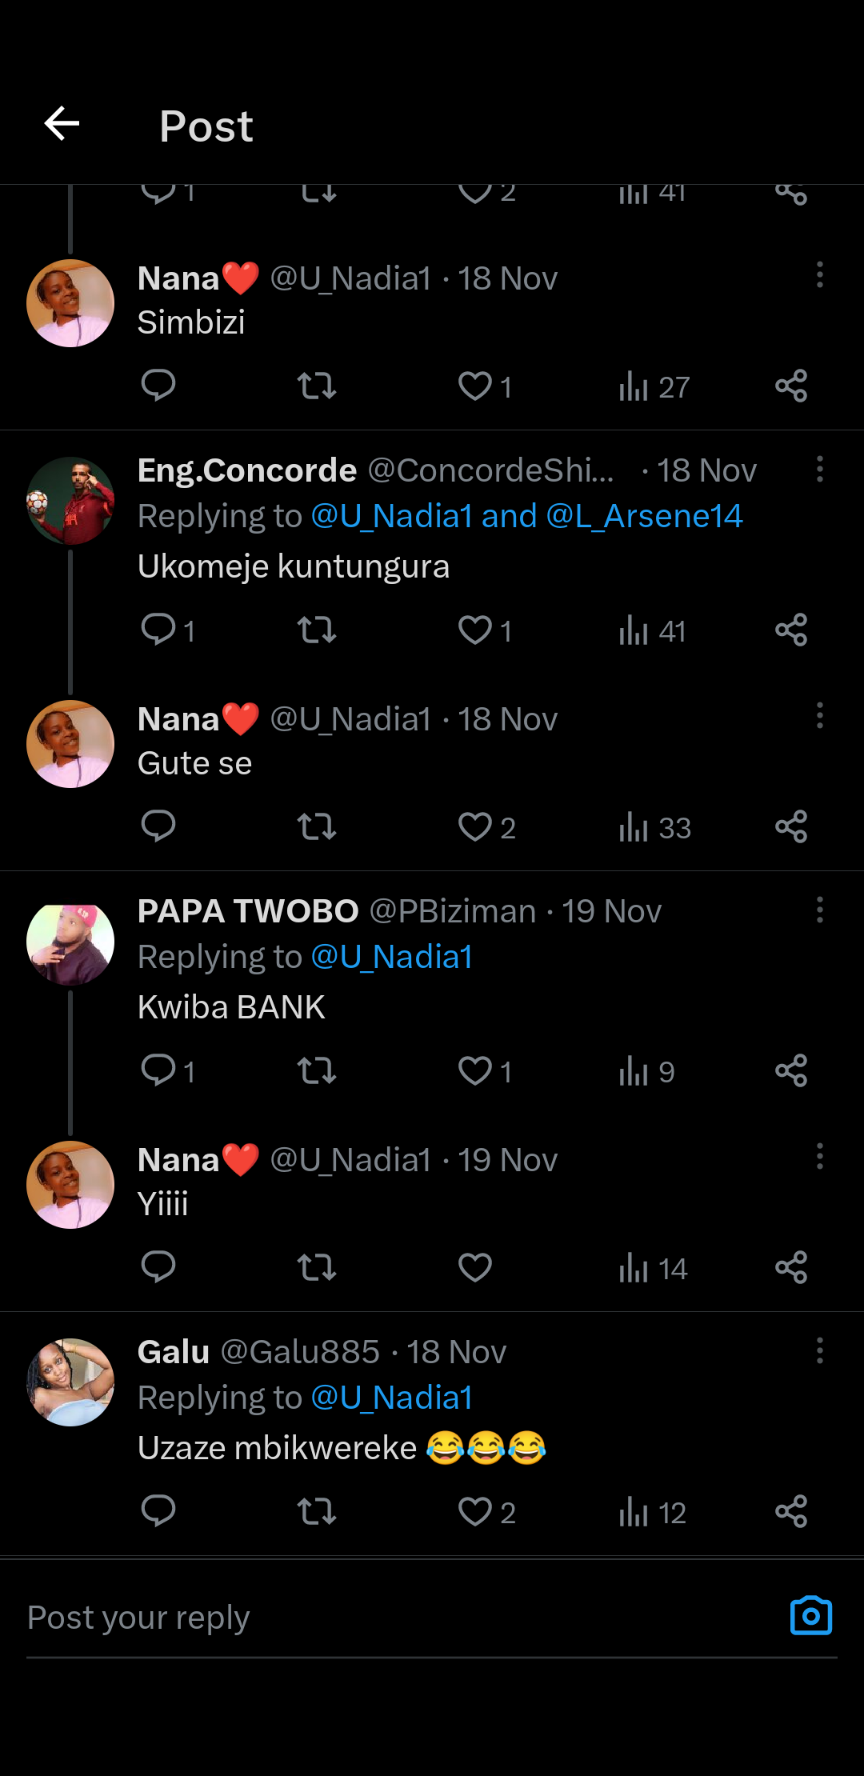Open more options for Eng.Concorde's post
The width and height of the screenshot is (864, 1776).
click(820, 469)
